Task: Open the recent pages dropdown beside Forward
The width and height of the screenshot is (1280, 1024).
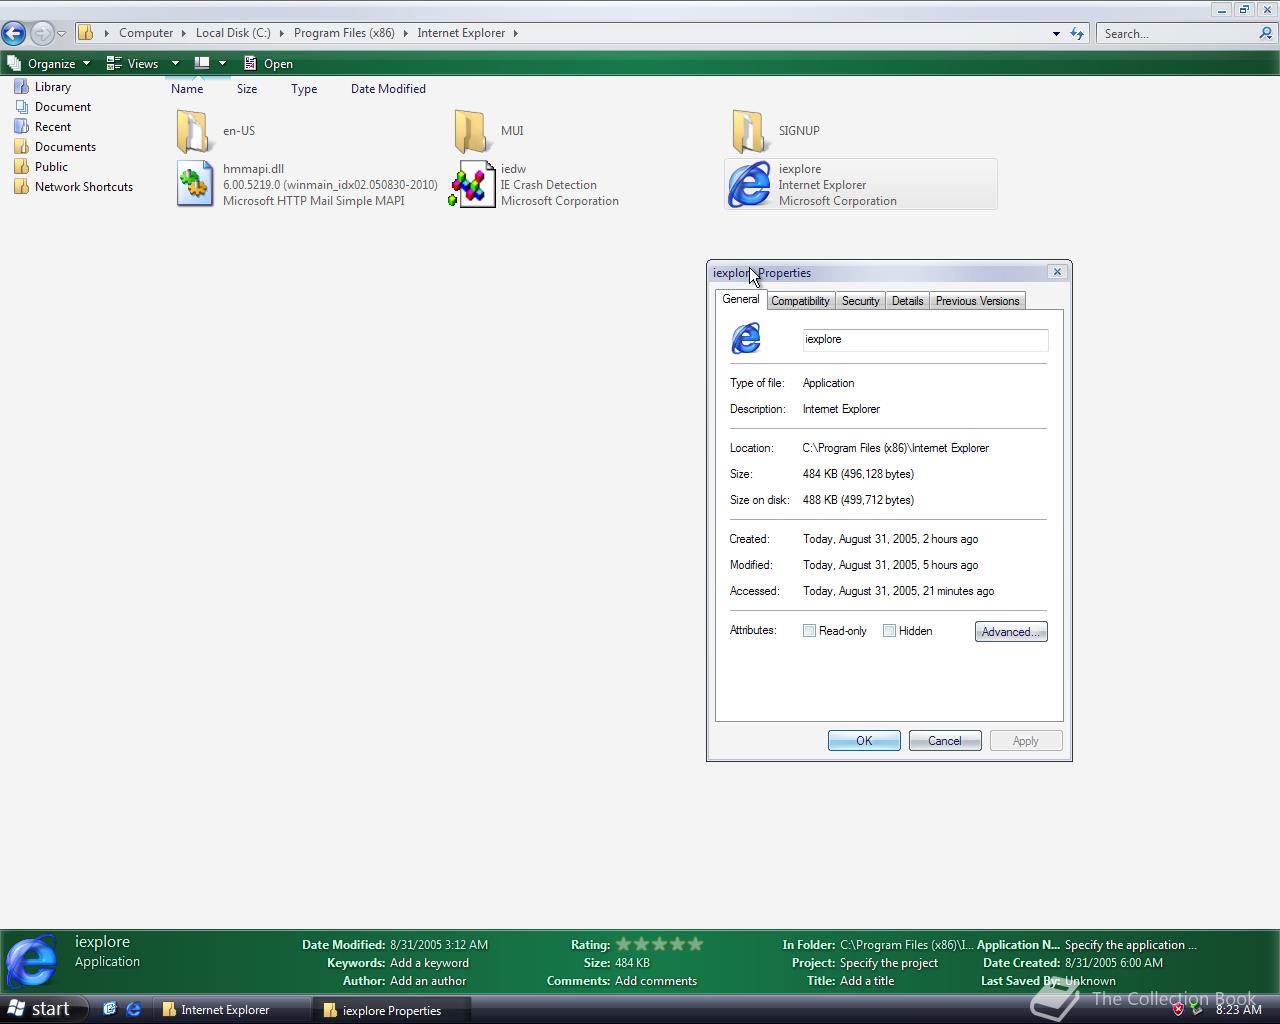Action: pos(61,34)
